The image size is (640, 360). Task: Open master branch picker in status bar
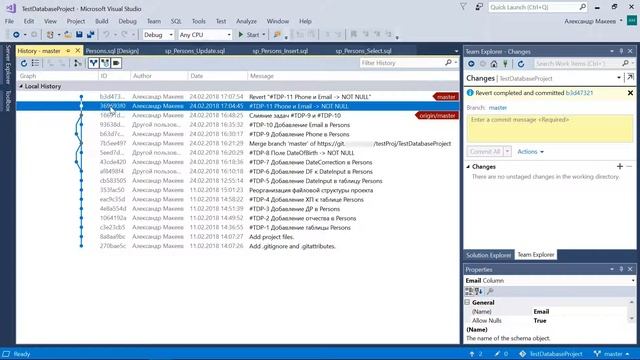[x=611, y=354]
